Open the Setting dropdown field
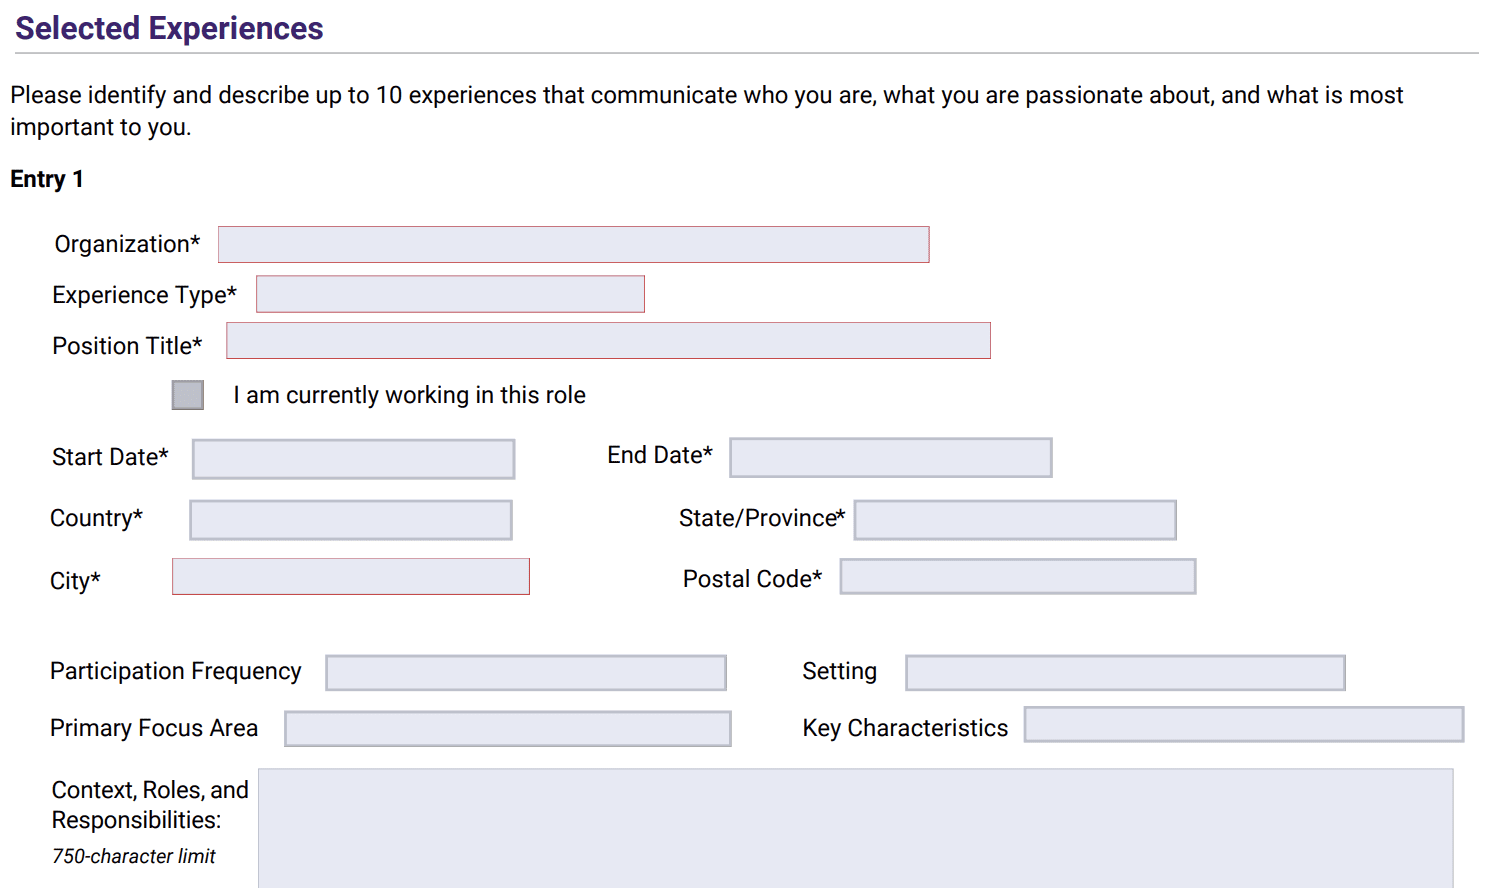 [1125, 673]
